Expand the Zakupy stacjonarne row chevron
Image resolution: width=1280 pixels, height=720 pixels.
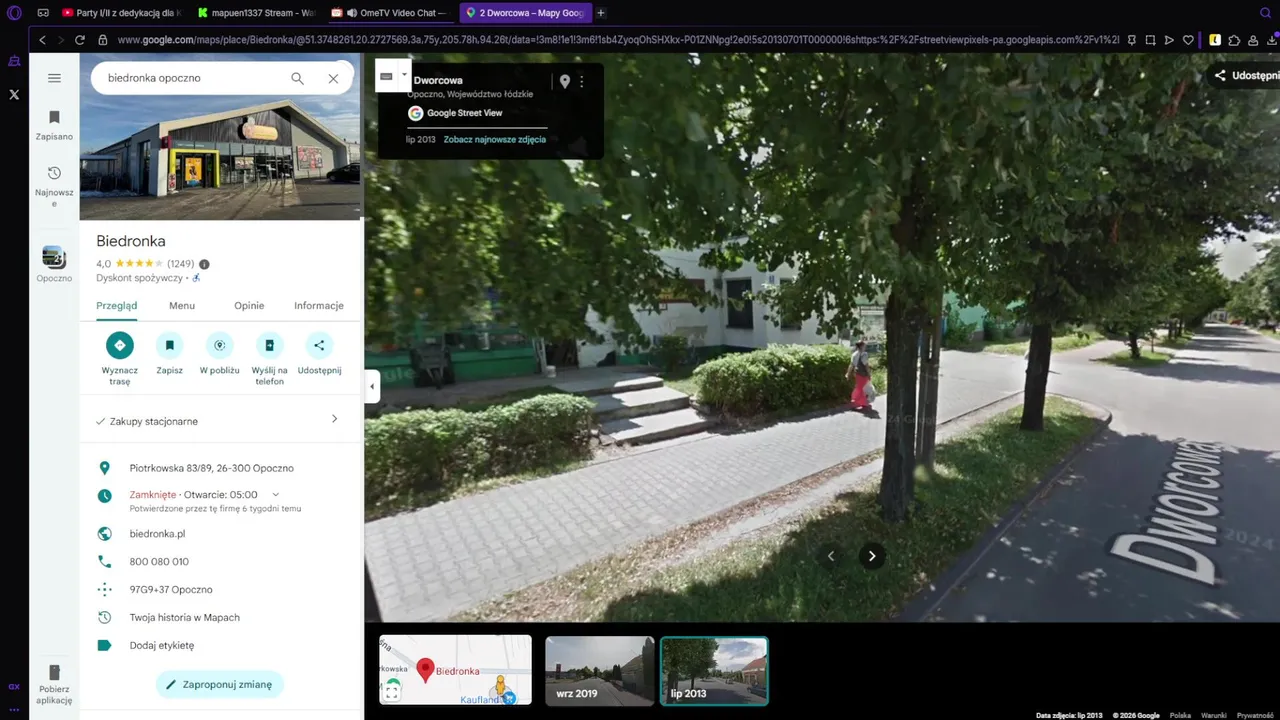334,419
